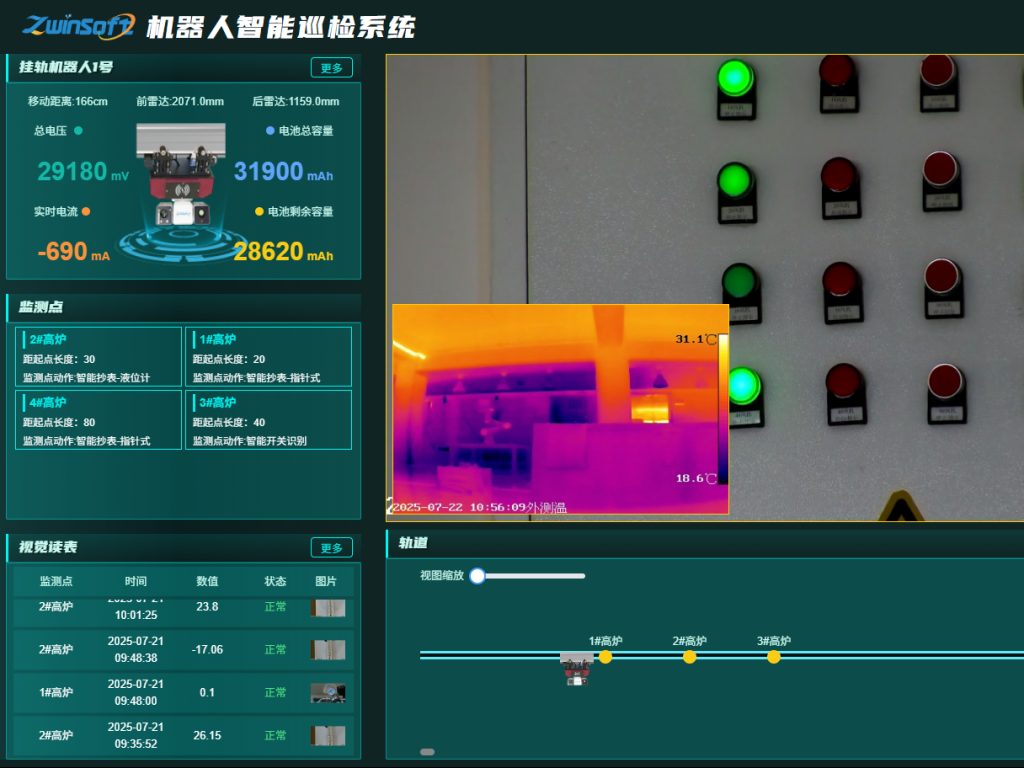Viewport: 1024px width, 768px height.
Task: Select the 3#高炉 yellow marker on the track
Action: [x=773, y=657]
